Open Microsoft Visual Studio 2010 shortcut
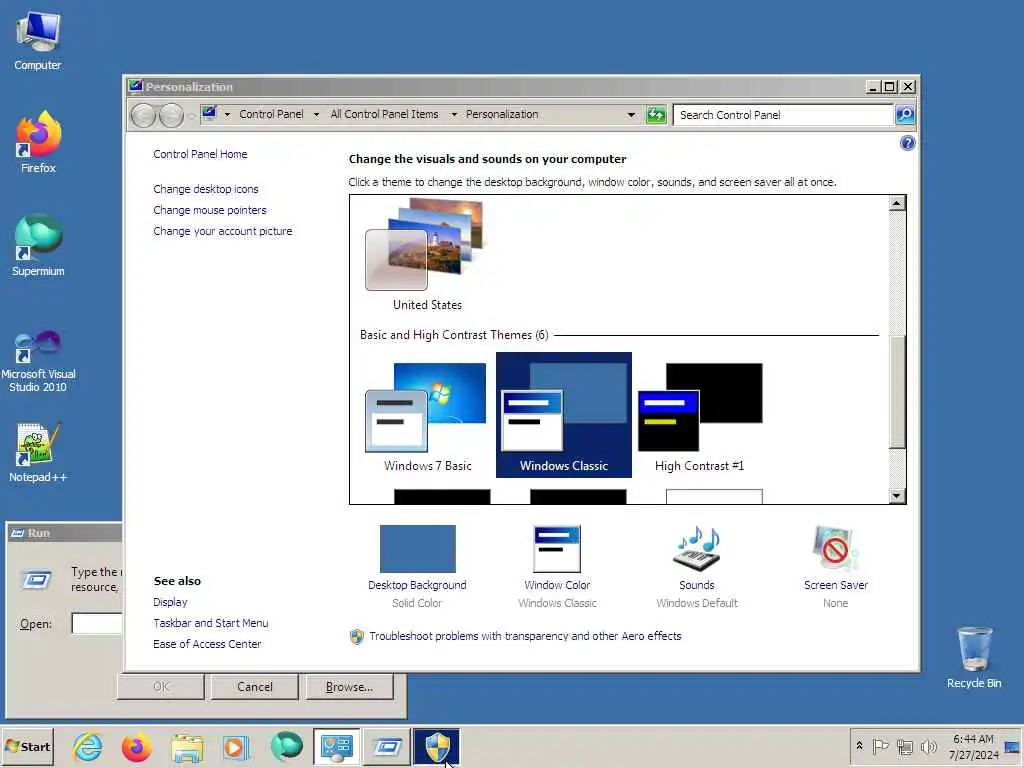1024x768 pixels. click(38, 360)
